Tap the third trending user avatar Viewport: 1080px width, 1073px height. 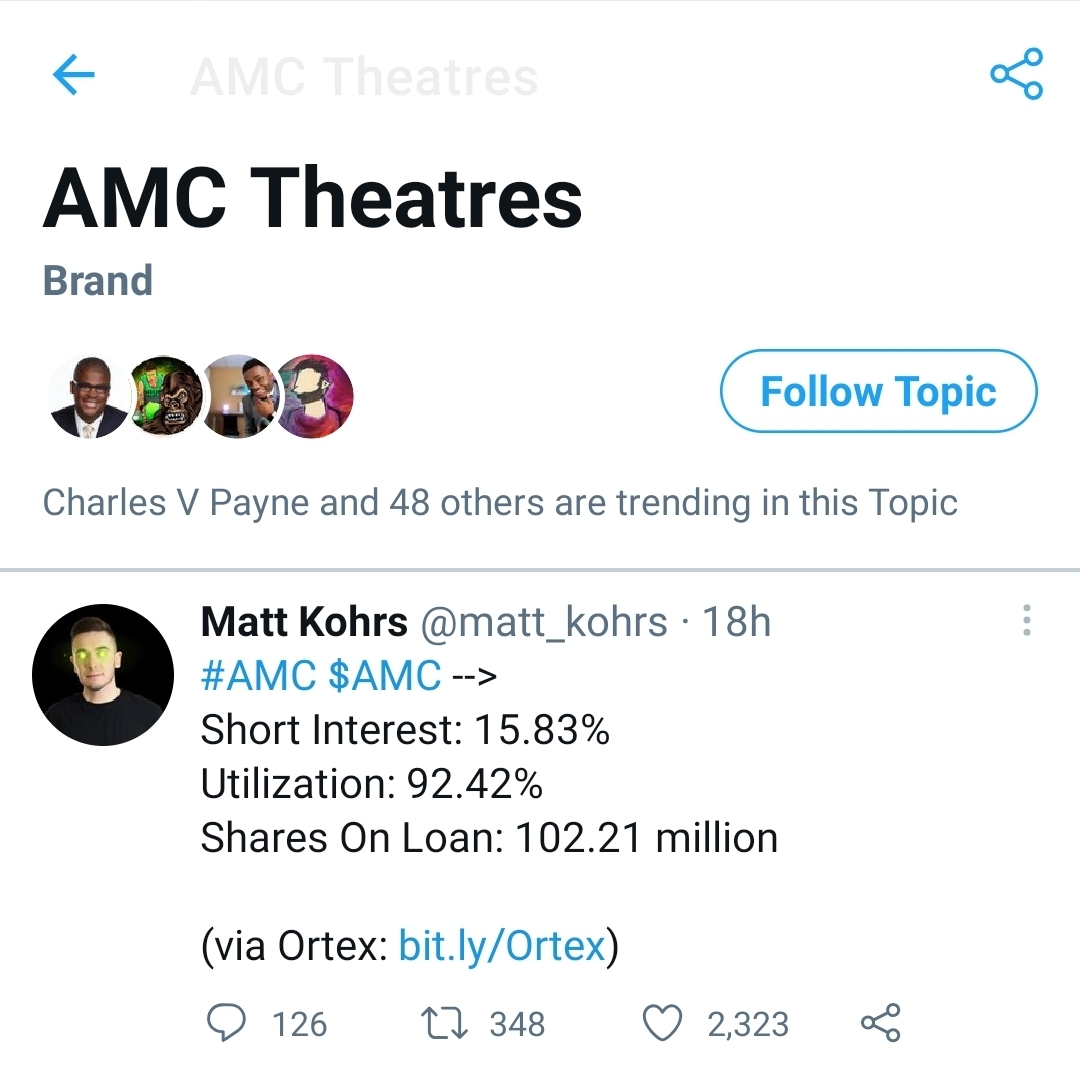pyautogui.click(x=242, y=397)
